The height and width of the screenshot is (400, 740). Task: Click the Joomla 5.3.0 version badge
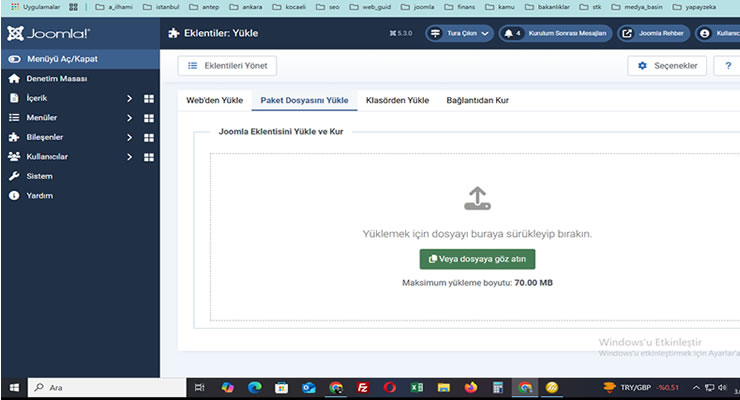[x=401, y=33]
